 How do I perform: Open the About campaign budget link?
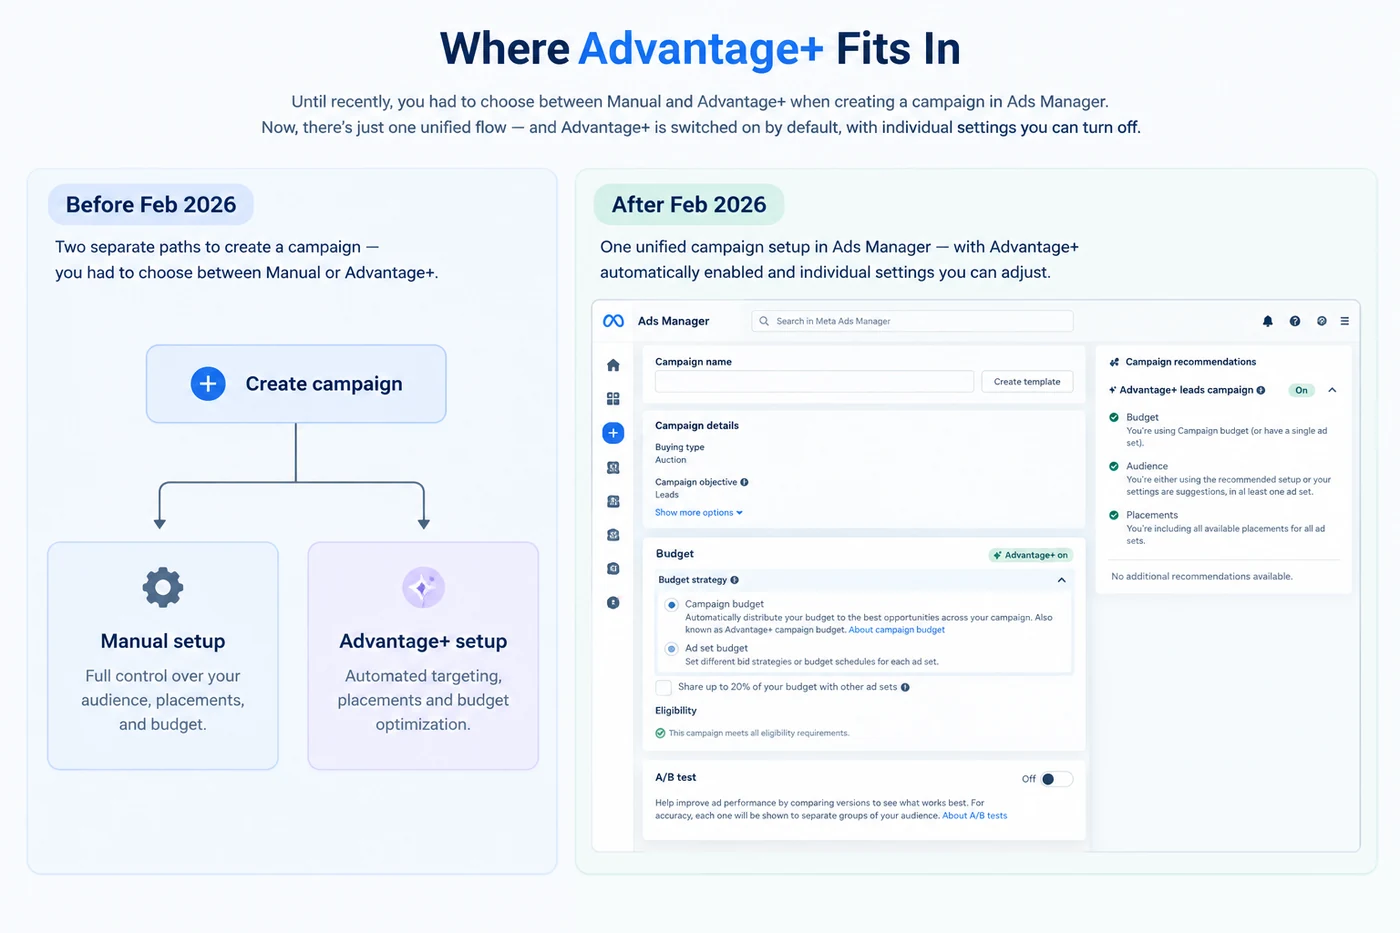pos(896,630)
